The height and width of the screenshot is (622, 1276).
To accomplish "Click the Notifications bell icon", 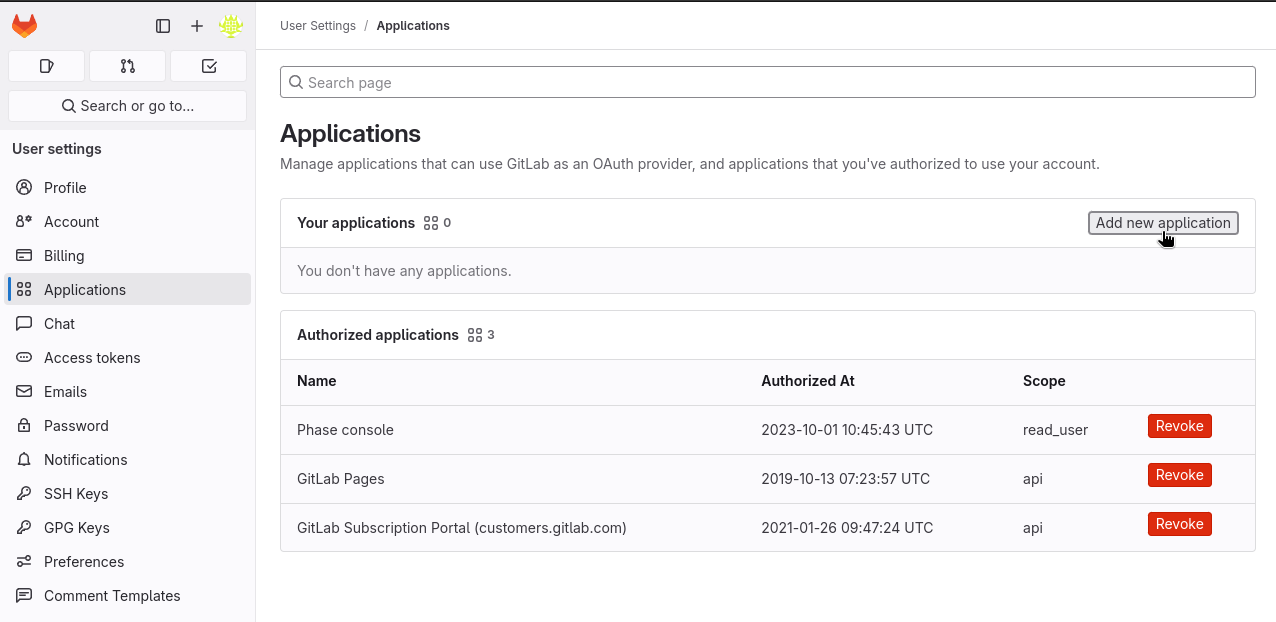I will click(24, 460).
